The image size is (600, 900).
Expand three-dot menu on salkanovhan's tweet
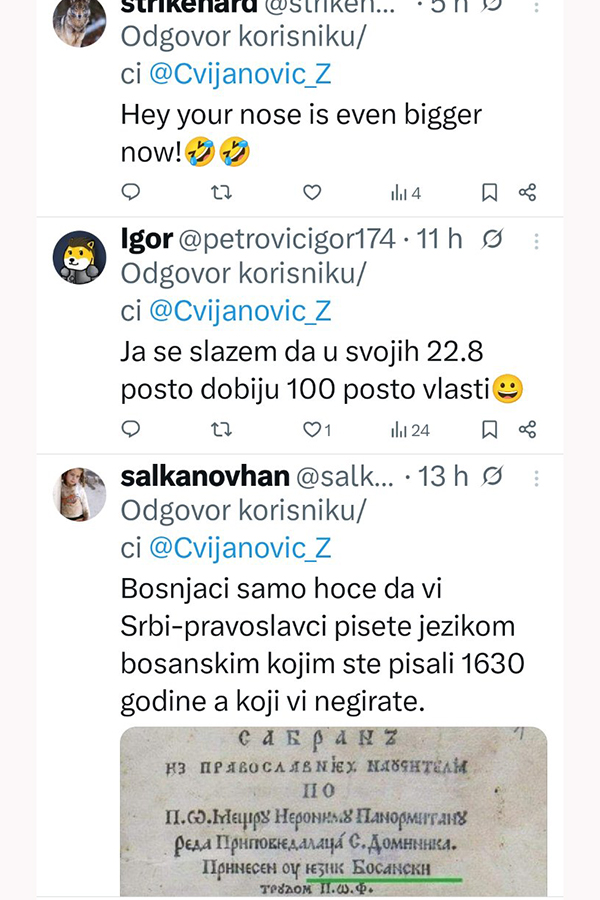(537, 477)
